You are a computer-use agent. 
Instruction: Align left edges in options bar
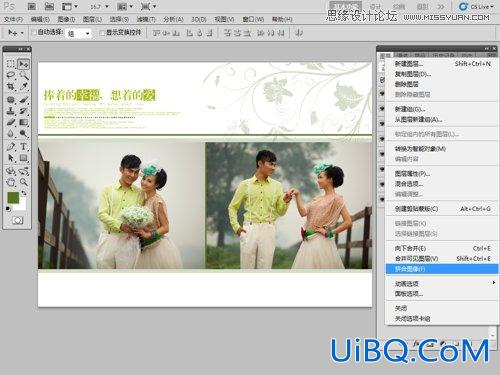tap(189, 33)
